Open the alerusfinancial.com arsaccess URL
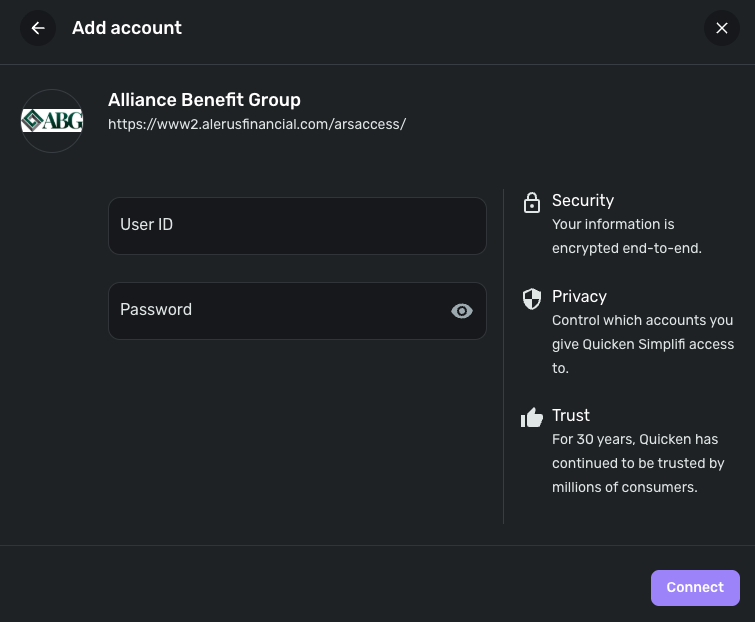755x622 pixels. (x=257, y=125)
